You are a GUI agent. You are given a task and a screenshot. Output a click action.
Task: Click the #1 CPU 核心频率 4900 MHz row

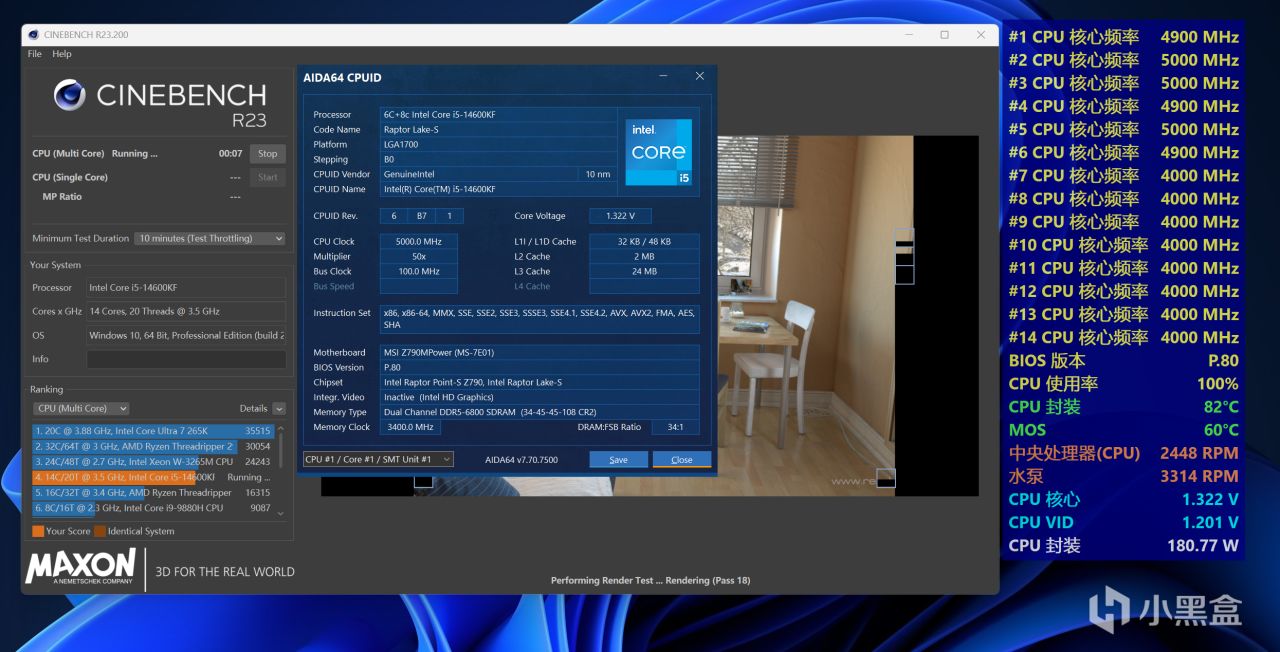click(x=1123, y=37)
